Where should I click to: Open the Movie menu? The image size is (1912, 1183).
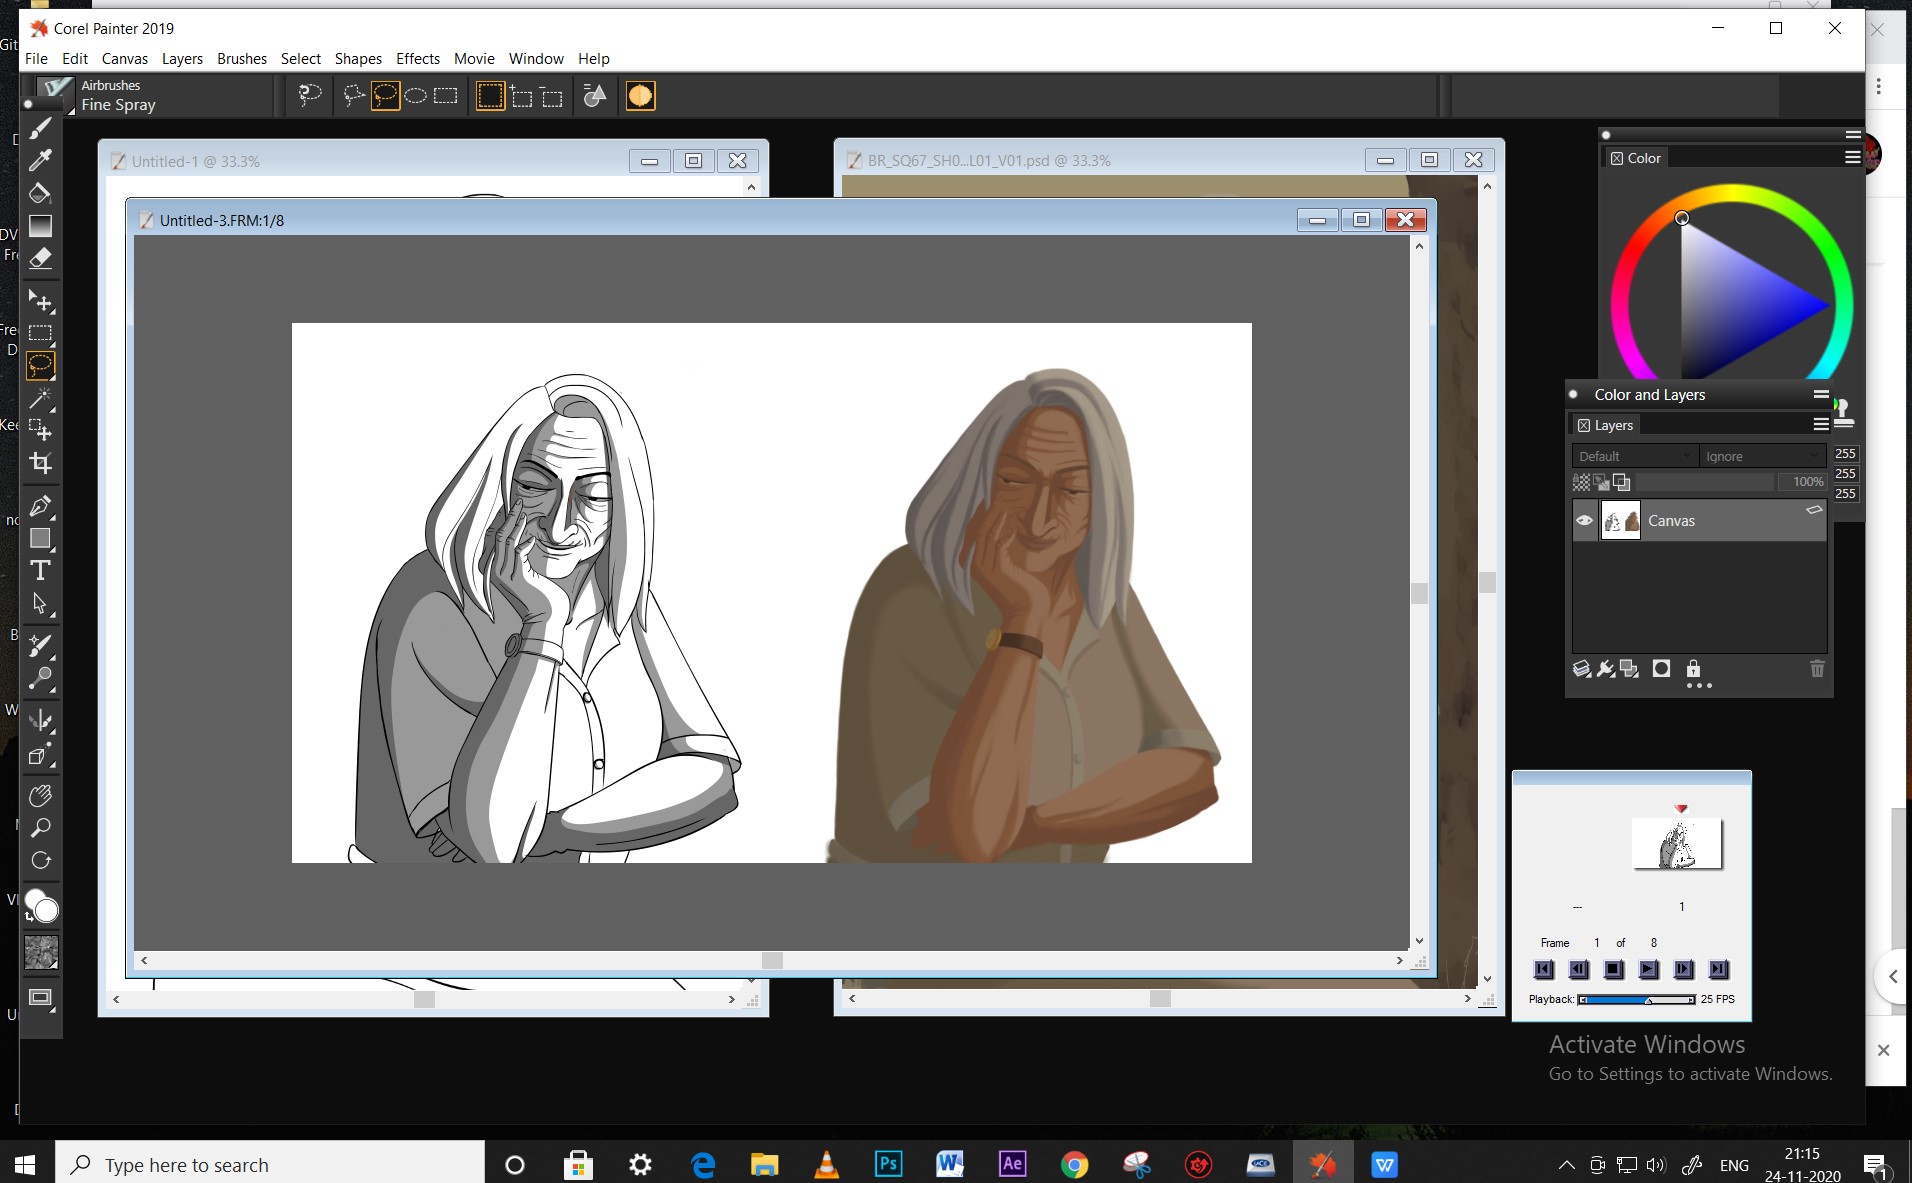click(x=474, y=59)
